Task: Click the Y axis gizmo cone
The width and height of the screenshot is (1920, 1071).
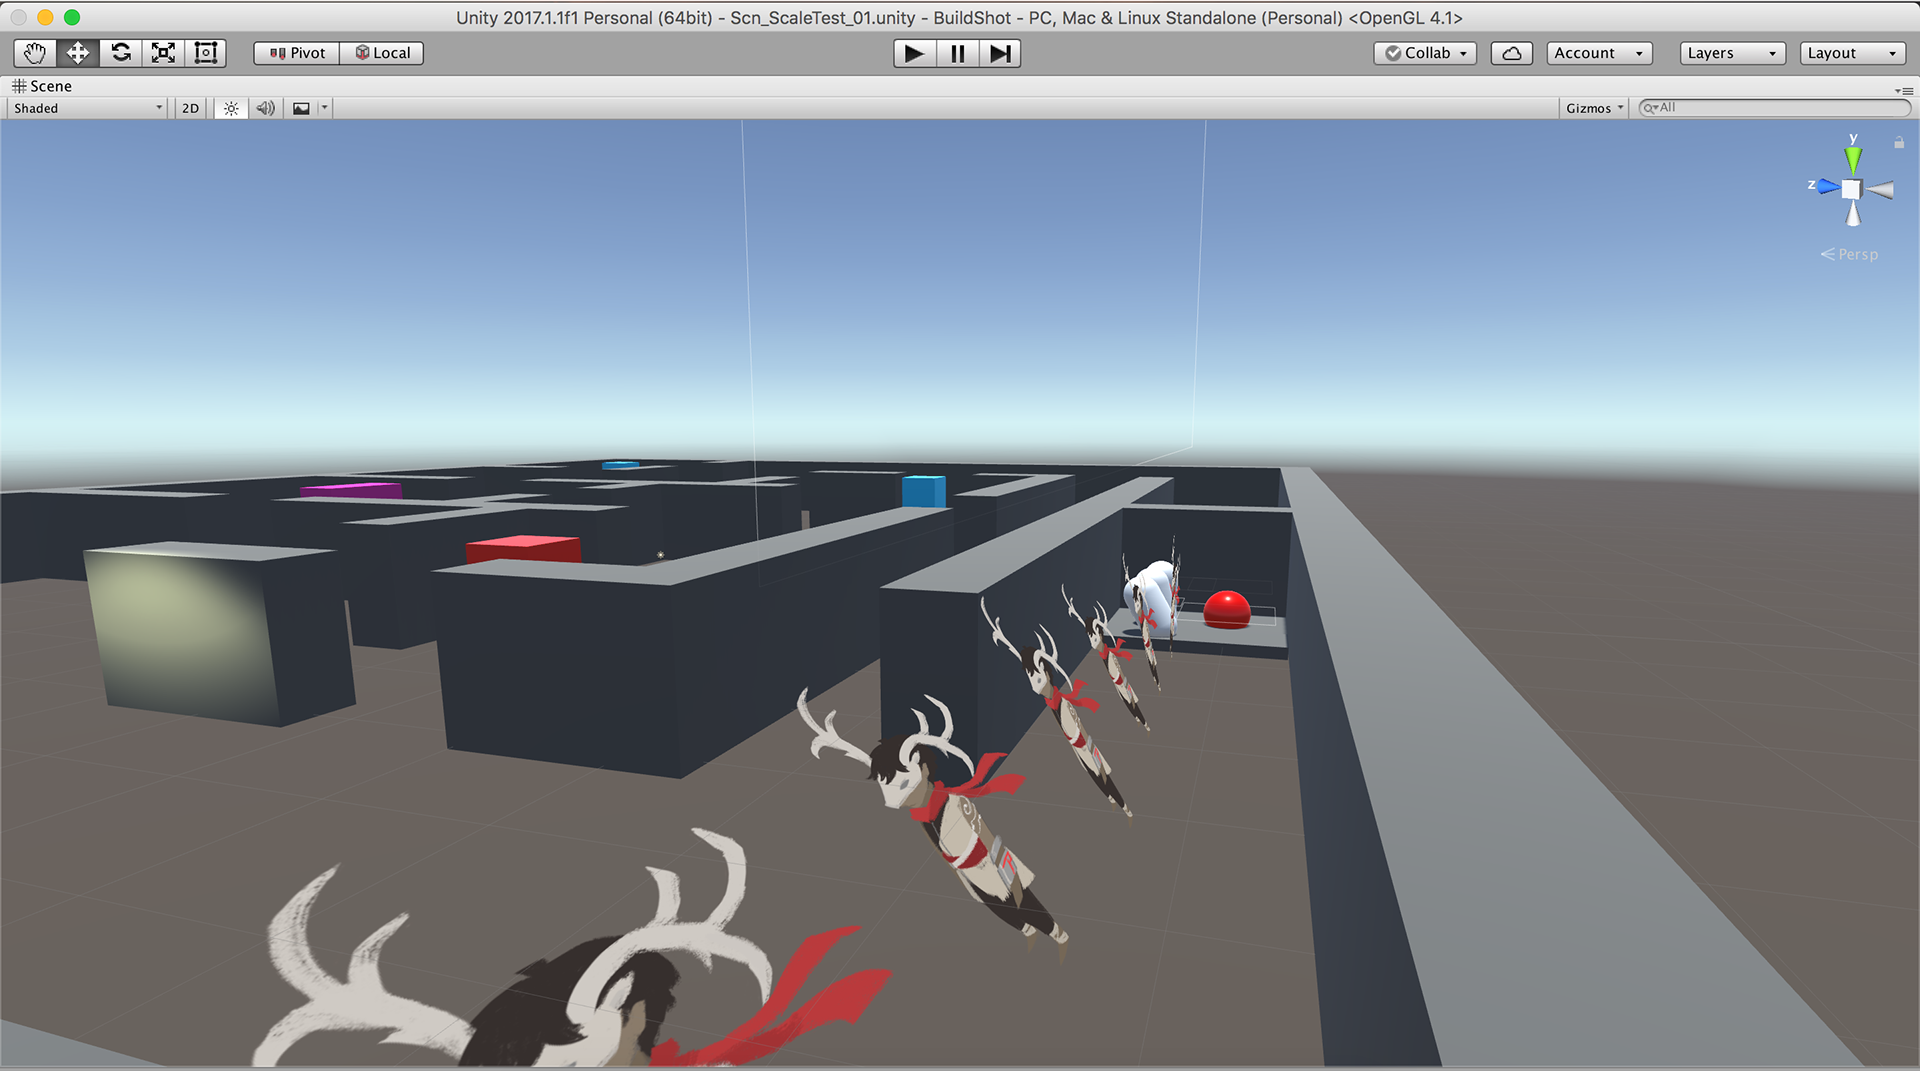Action: coord(1853,158)
